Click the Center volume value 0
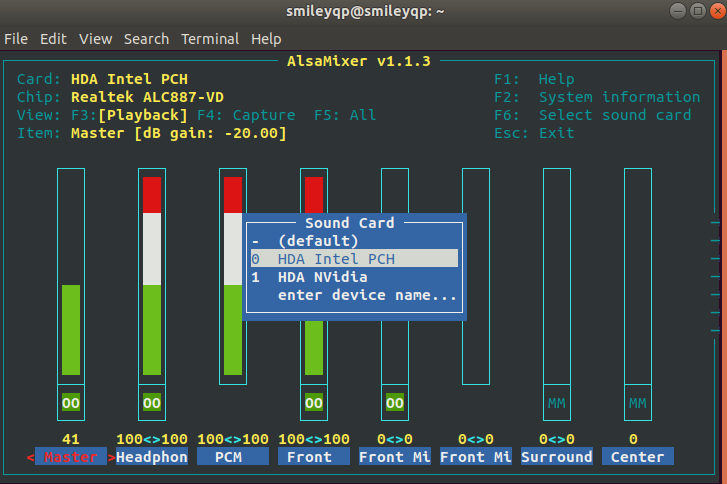This screenshot has height=484, width=727. point(633,439)
